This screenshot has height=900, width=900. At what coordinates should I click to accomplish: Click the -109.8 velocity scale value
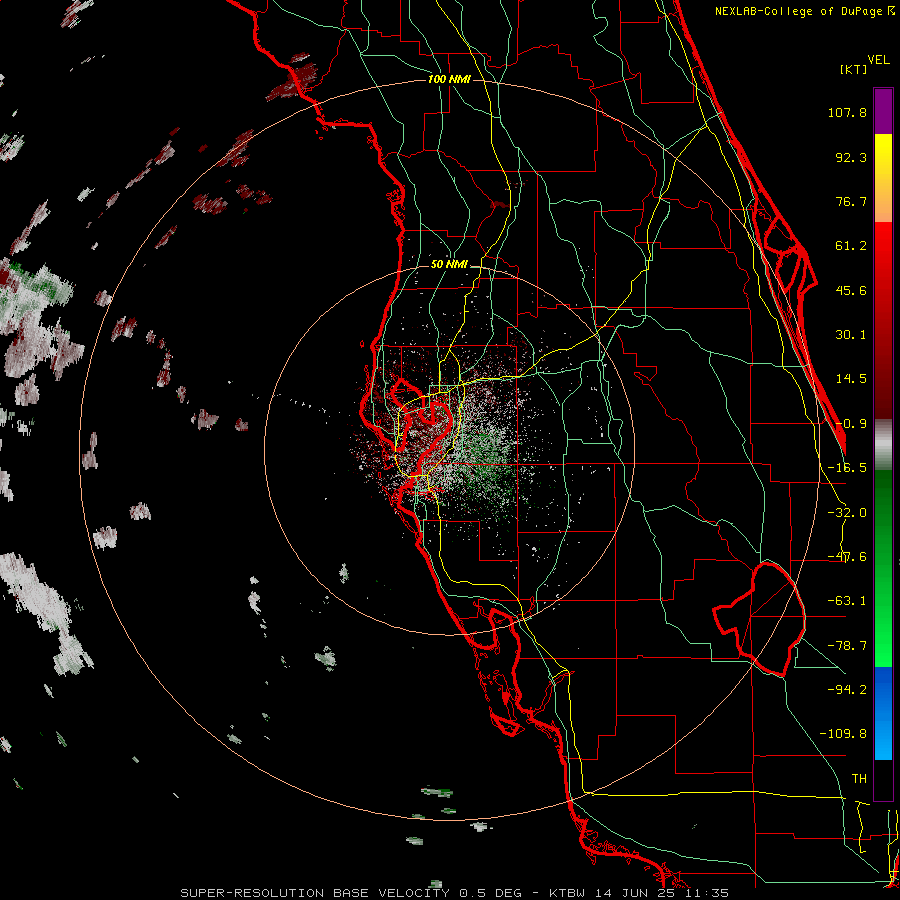(x=843, y=734)
